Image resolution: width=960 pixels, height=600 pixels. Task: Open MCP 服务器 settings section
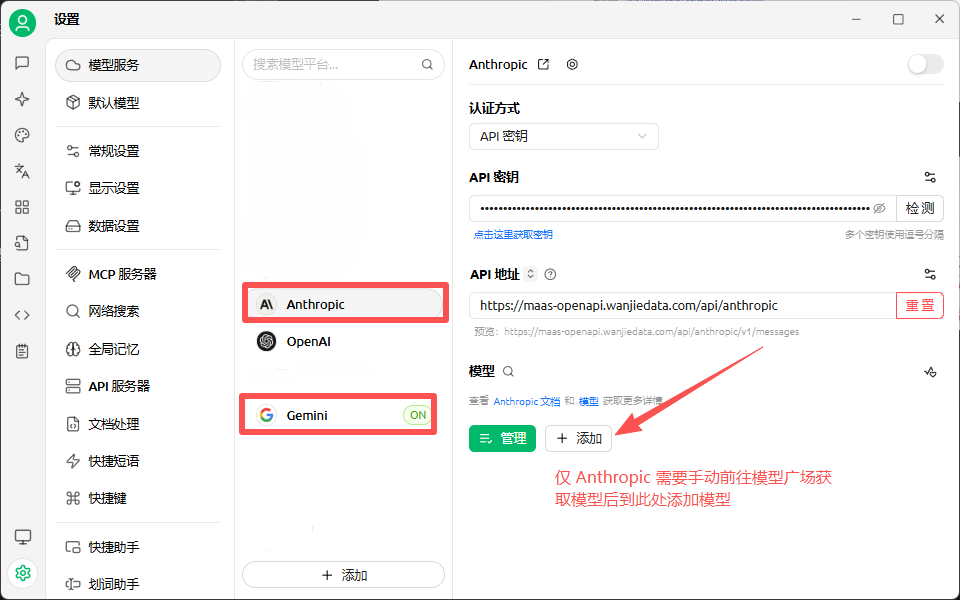click(x=122, y=274)
